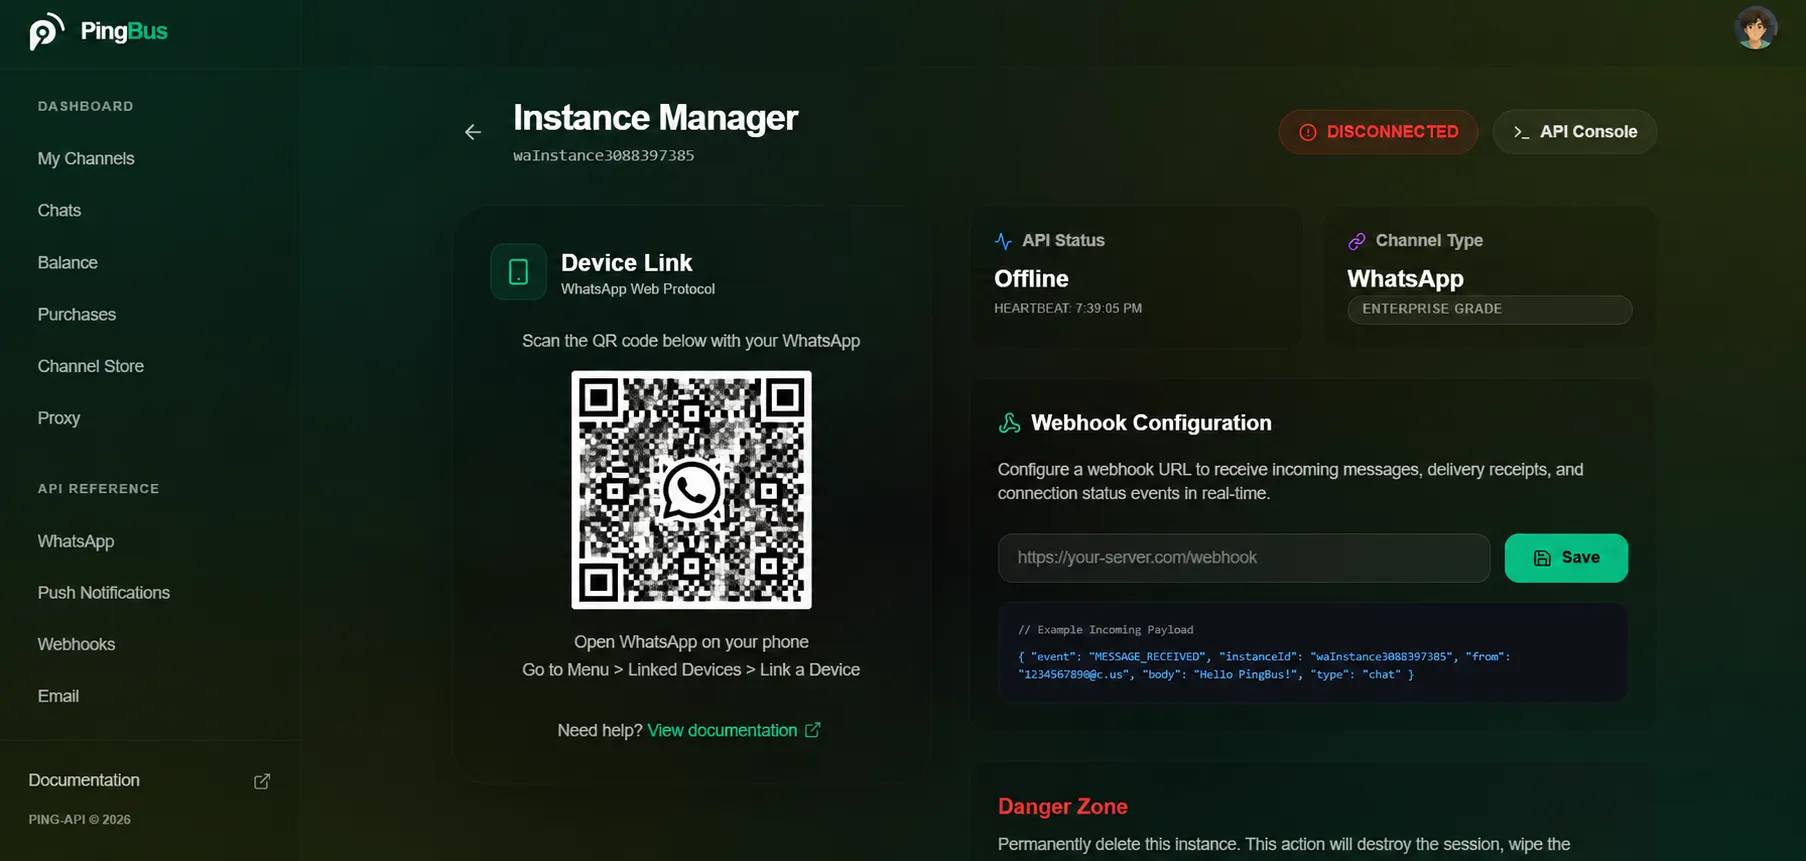Screen dimensions: 1806x861
Task: Open My Channels in the sidebar
Action: pos(86,158)
